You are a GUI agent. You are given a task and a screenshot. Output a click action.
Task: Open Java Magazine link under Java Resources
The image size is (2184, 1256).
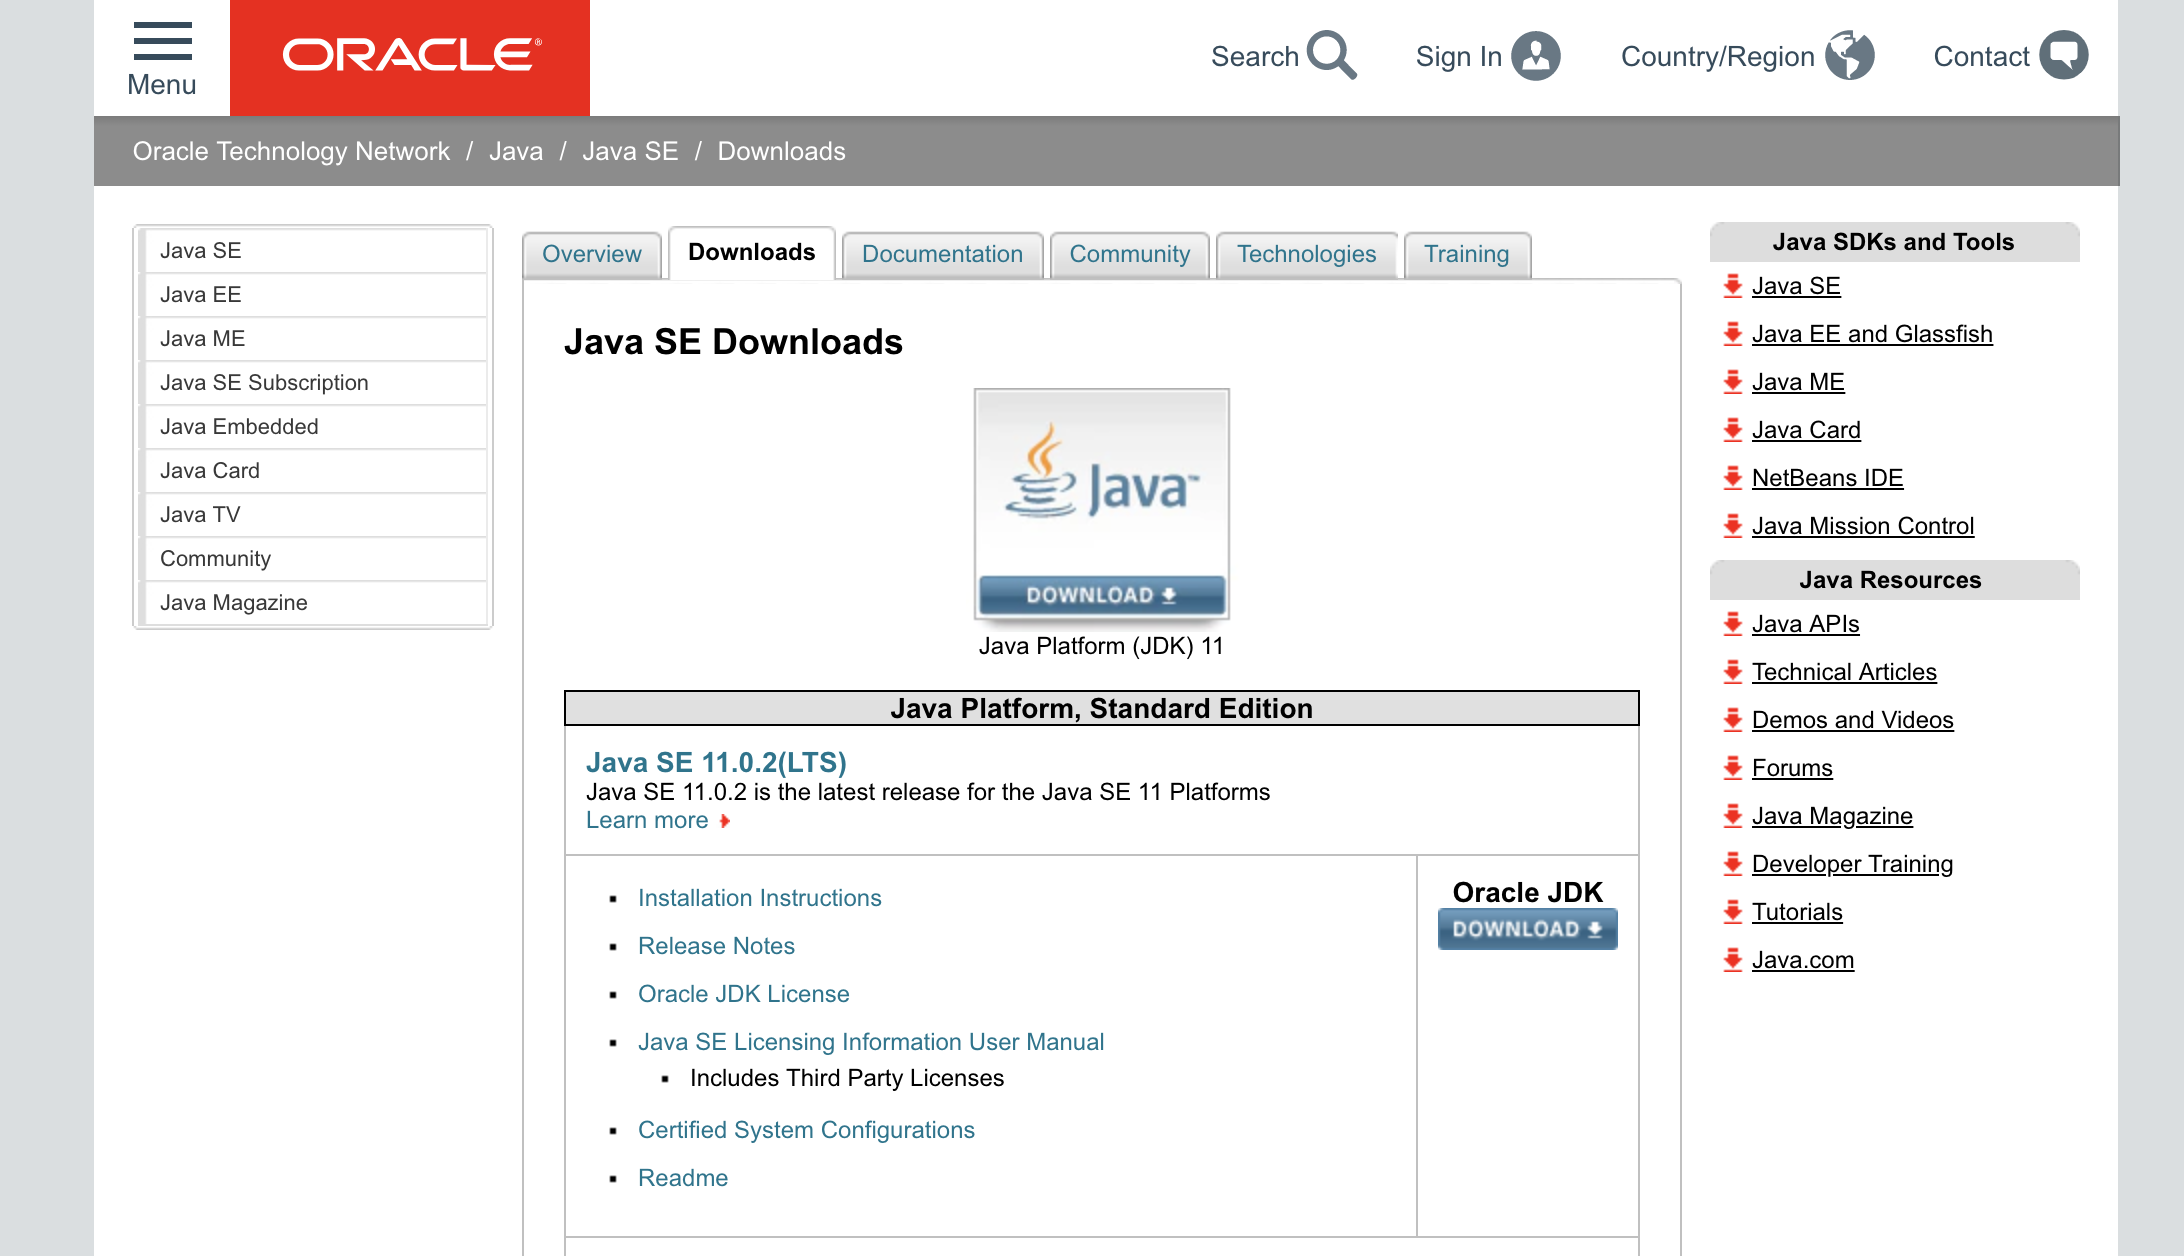pyautogui.click(x=1832, y=817)
